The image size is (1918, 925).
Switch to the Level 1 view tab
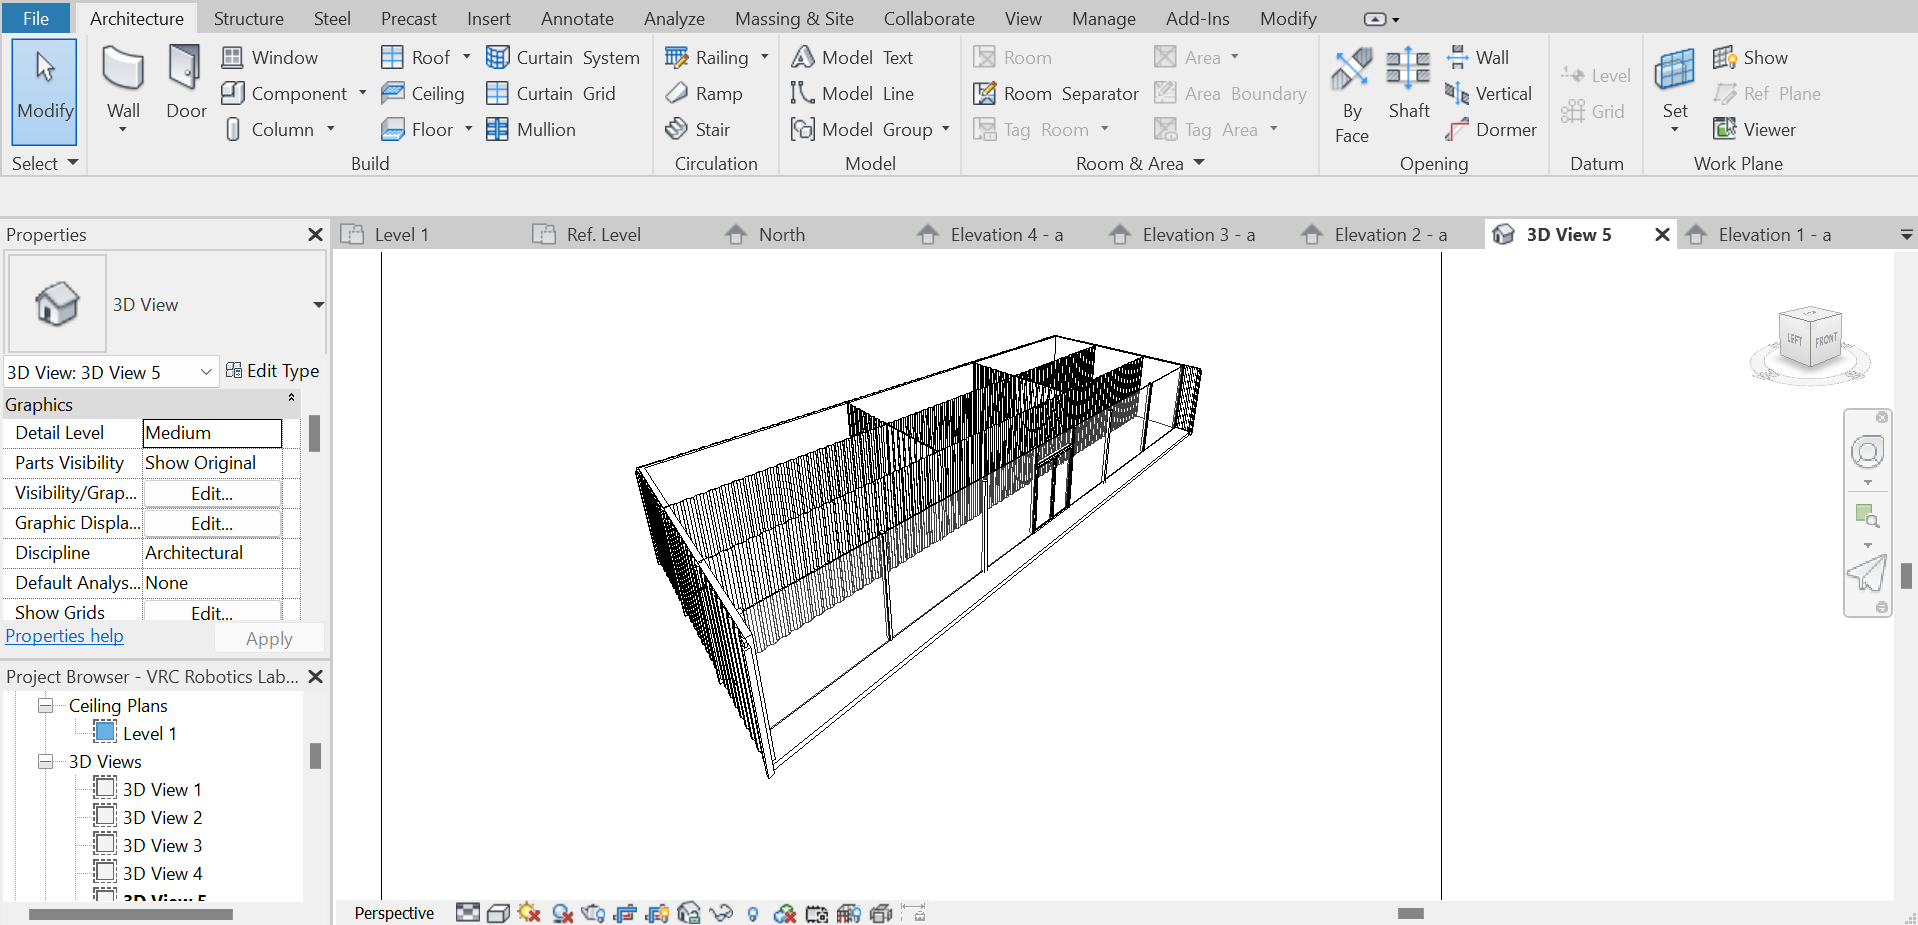[x=401, y=234]
